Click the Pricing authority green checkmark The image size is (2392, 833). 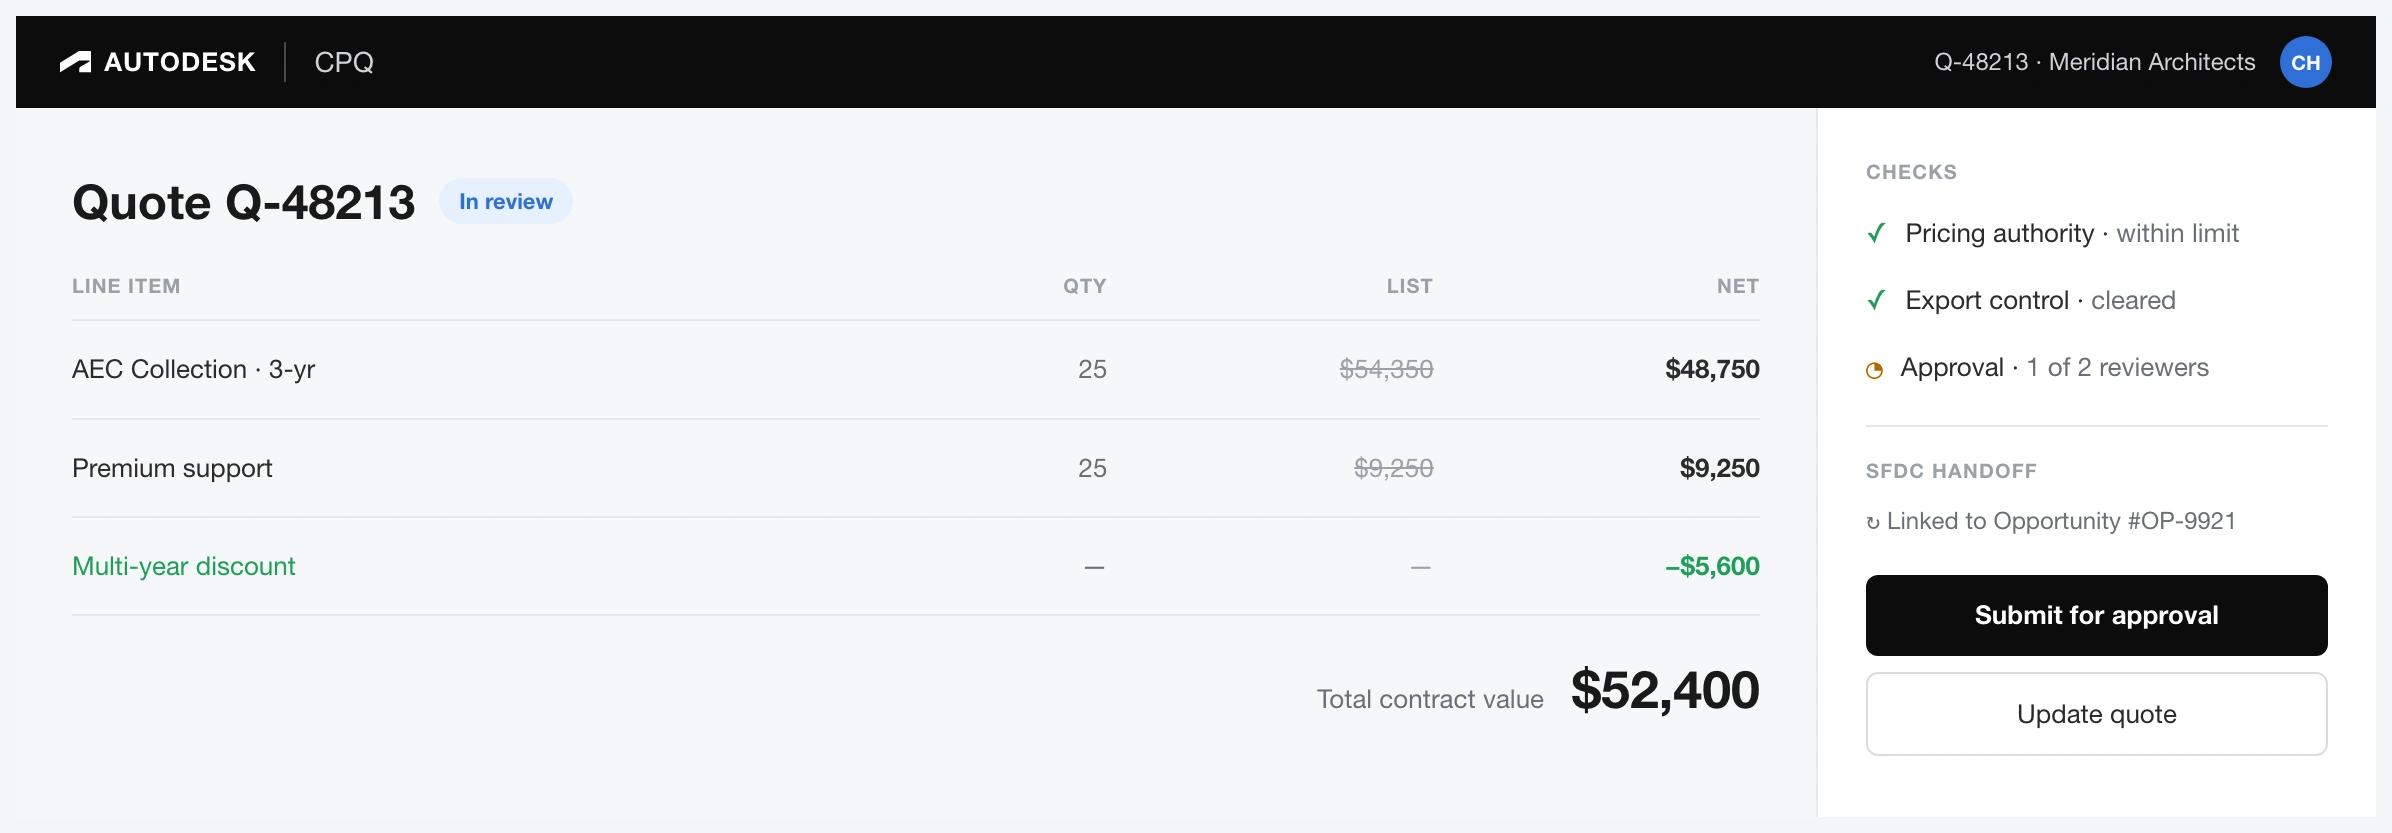coord(1877,233)
